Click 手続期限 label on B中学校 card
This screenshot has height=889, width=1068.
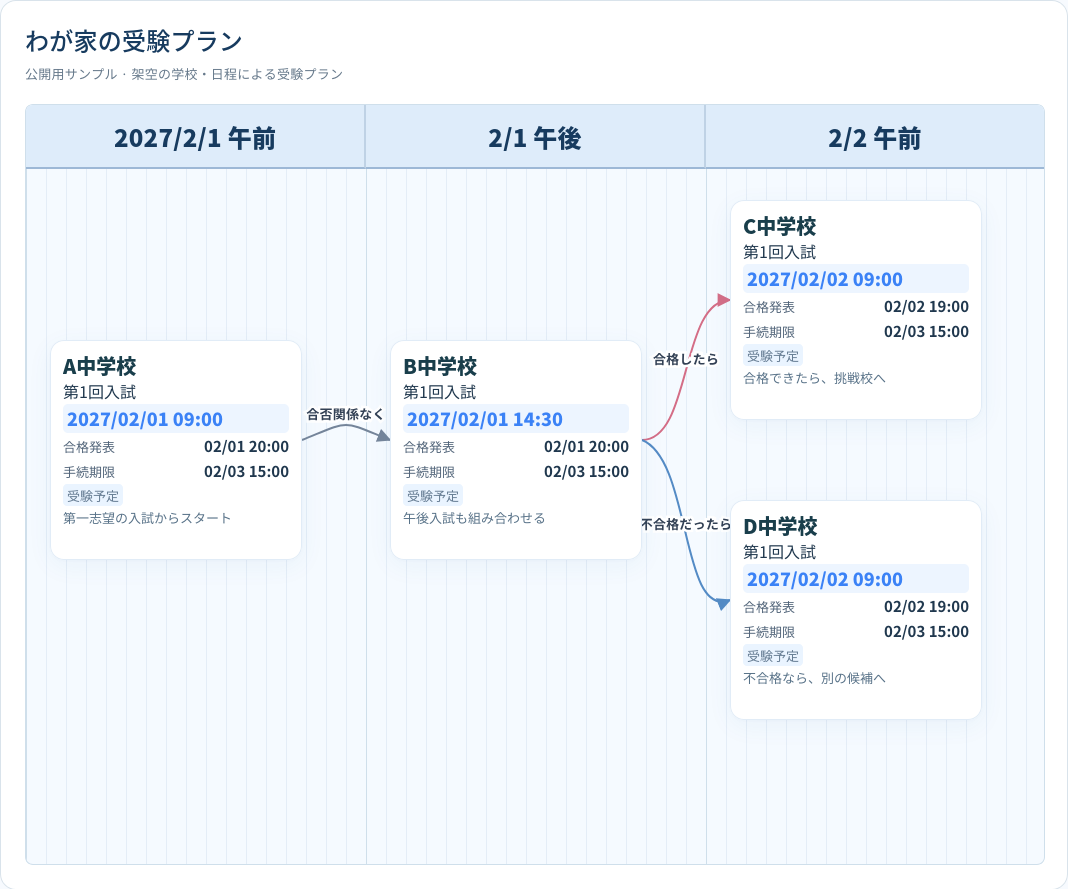pyautogui.click(x=429, y=472)
